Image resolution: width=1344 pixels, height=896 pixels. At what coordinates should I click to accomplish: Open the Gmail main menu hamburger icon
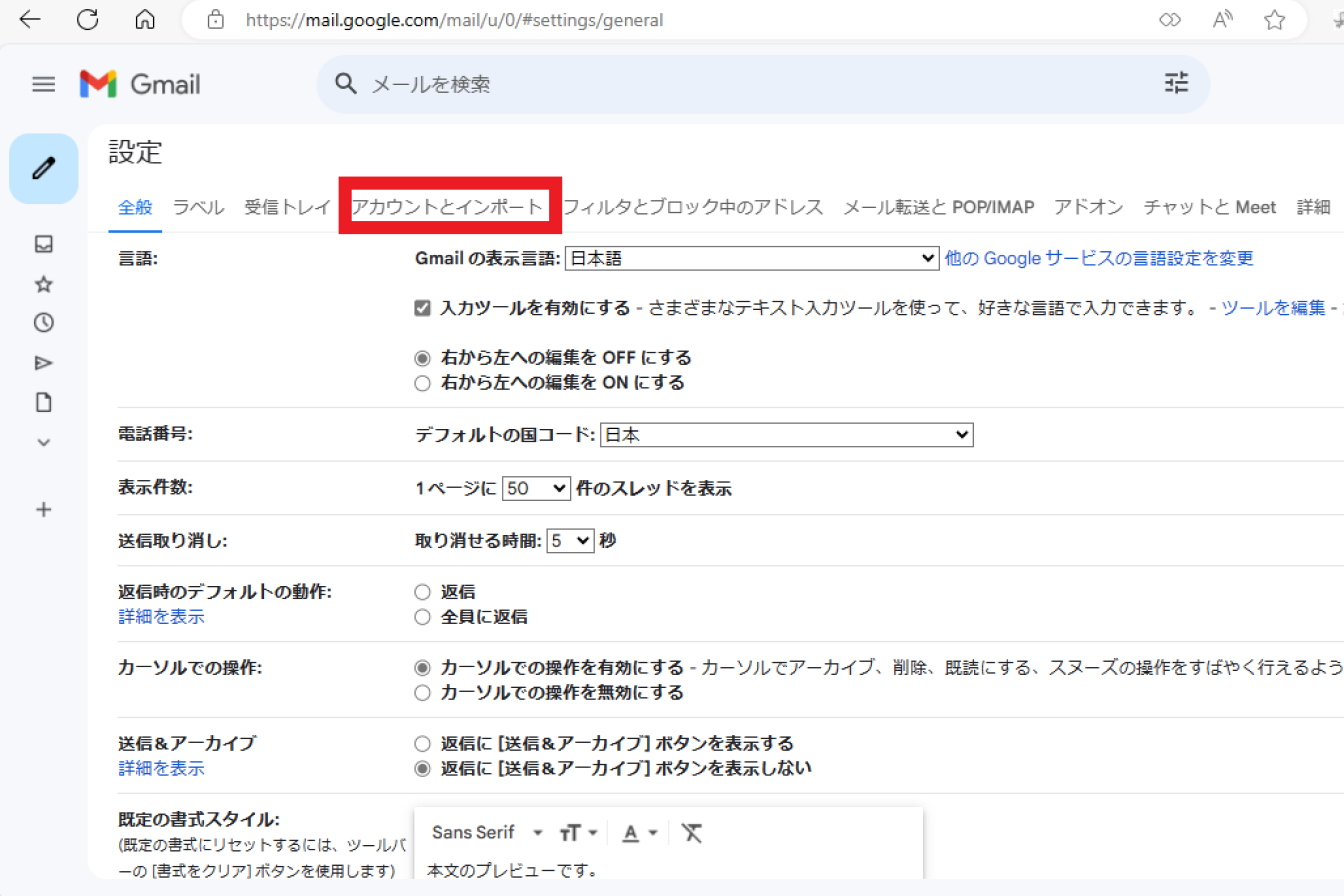44,85
